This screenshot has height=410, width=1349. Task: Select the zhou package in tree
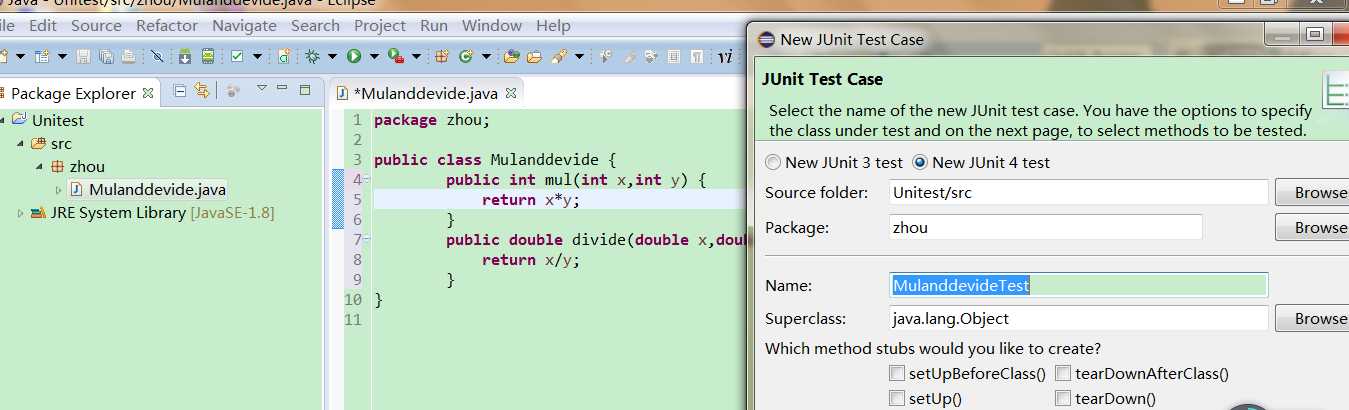point(86,166)
